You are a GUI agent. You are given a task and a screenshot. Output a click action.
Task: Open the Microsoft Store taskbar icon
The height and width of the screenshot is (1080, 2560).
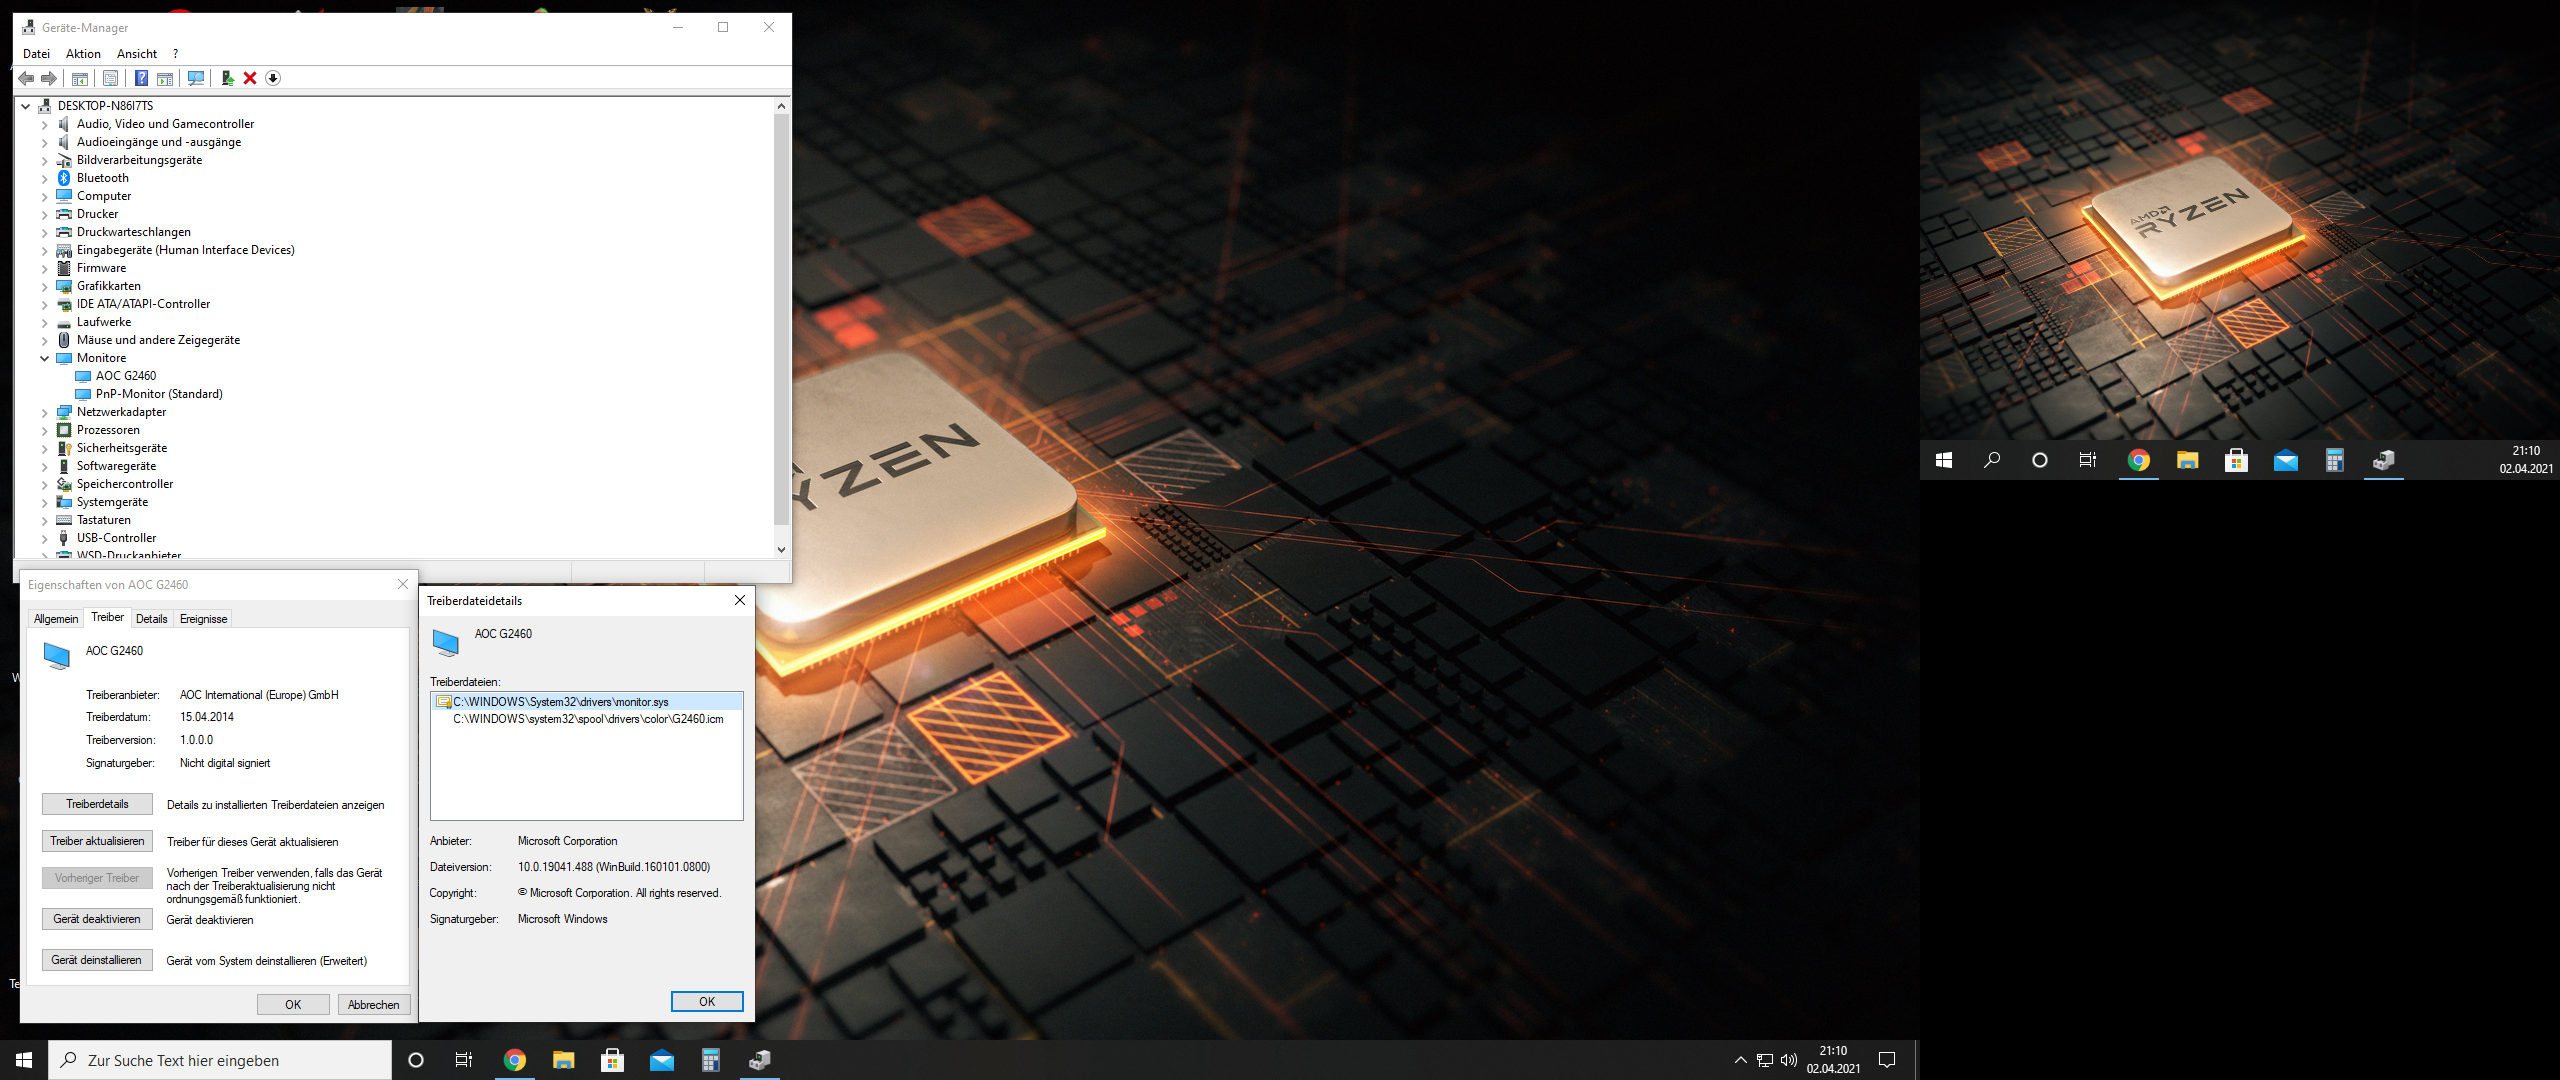(612, 1060)
